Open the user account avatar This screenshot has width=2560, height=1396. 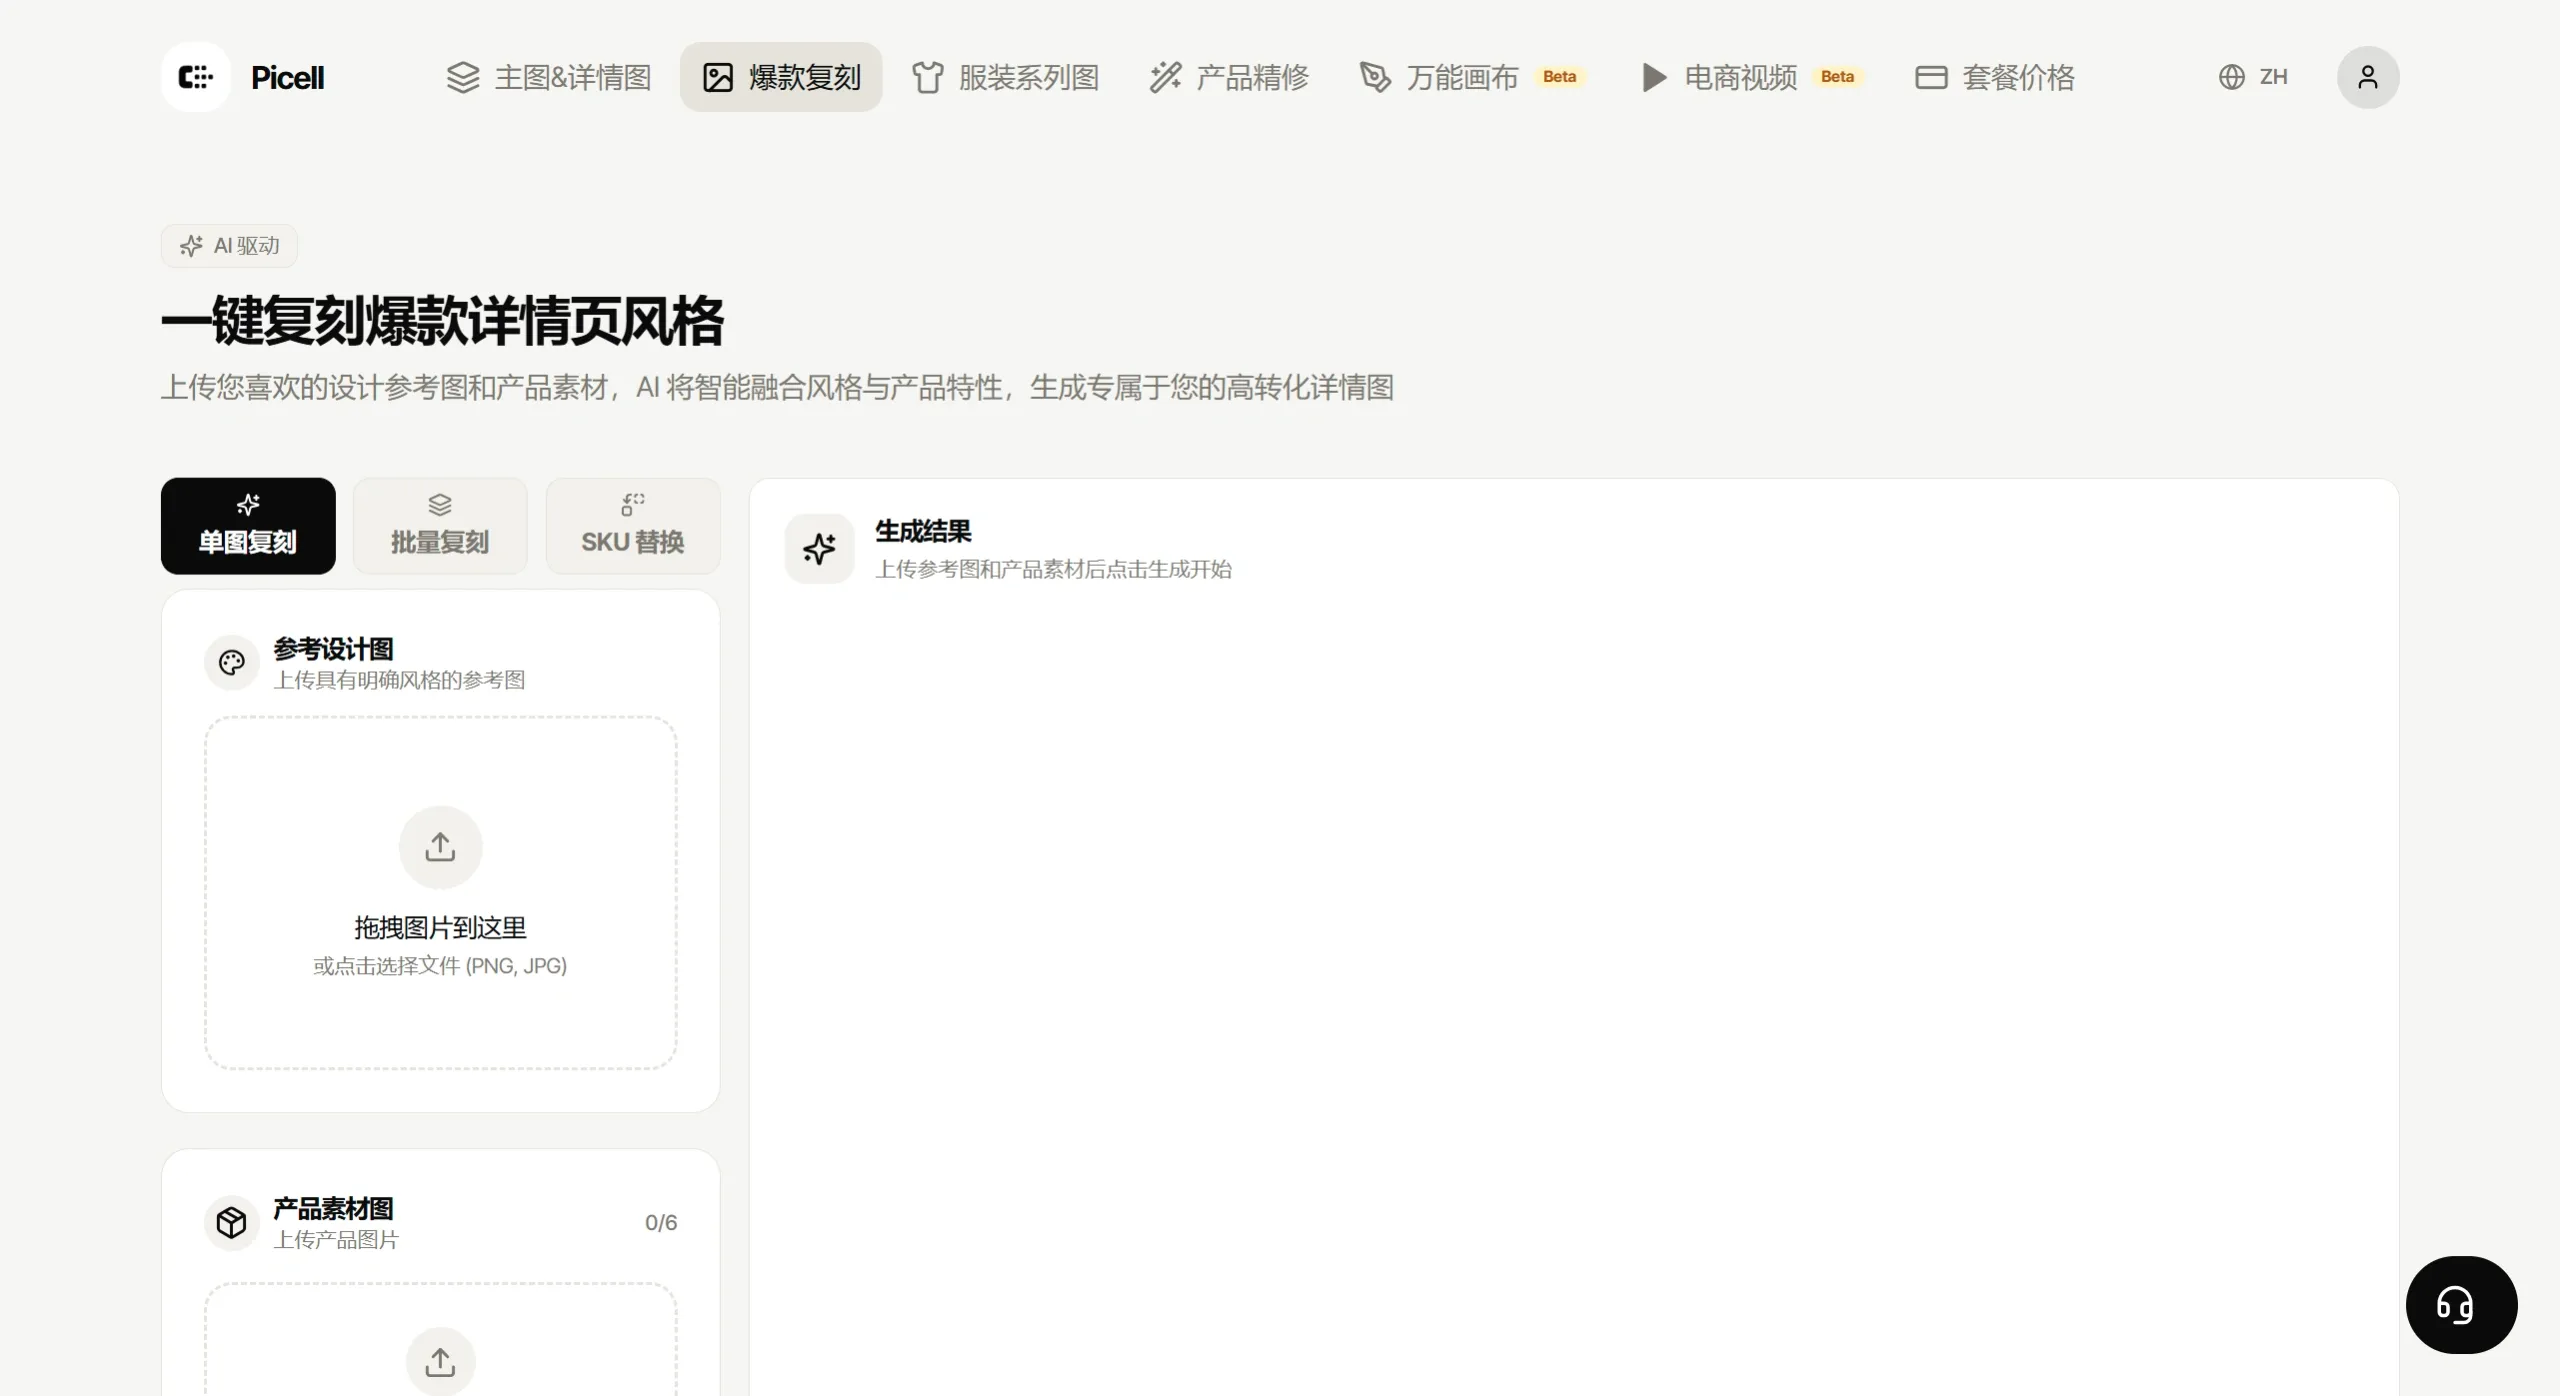point(2368,77)
